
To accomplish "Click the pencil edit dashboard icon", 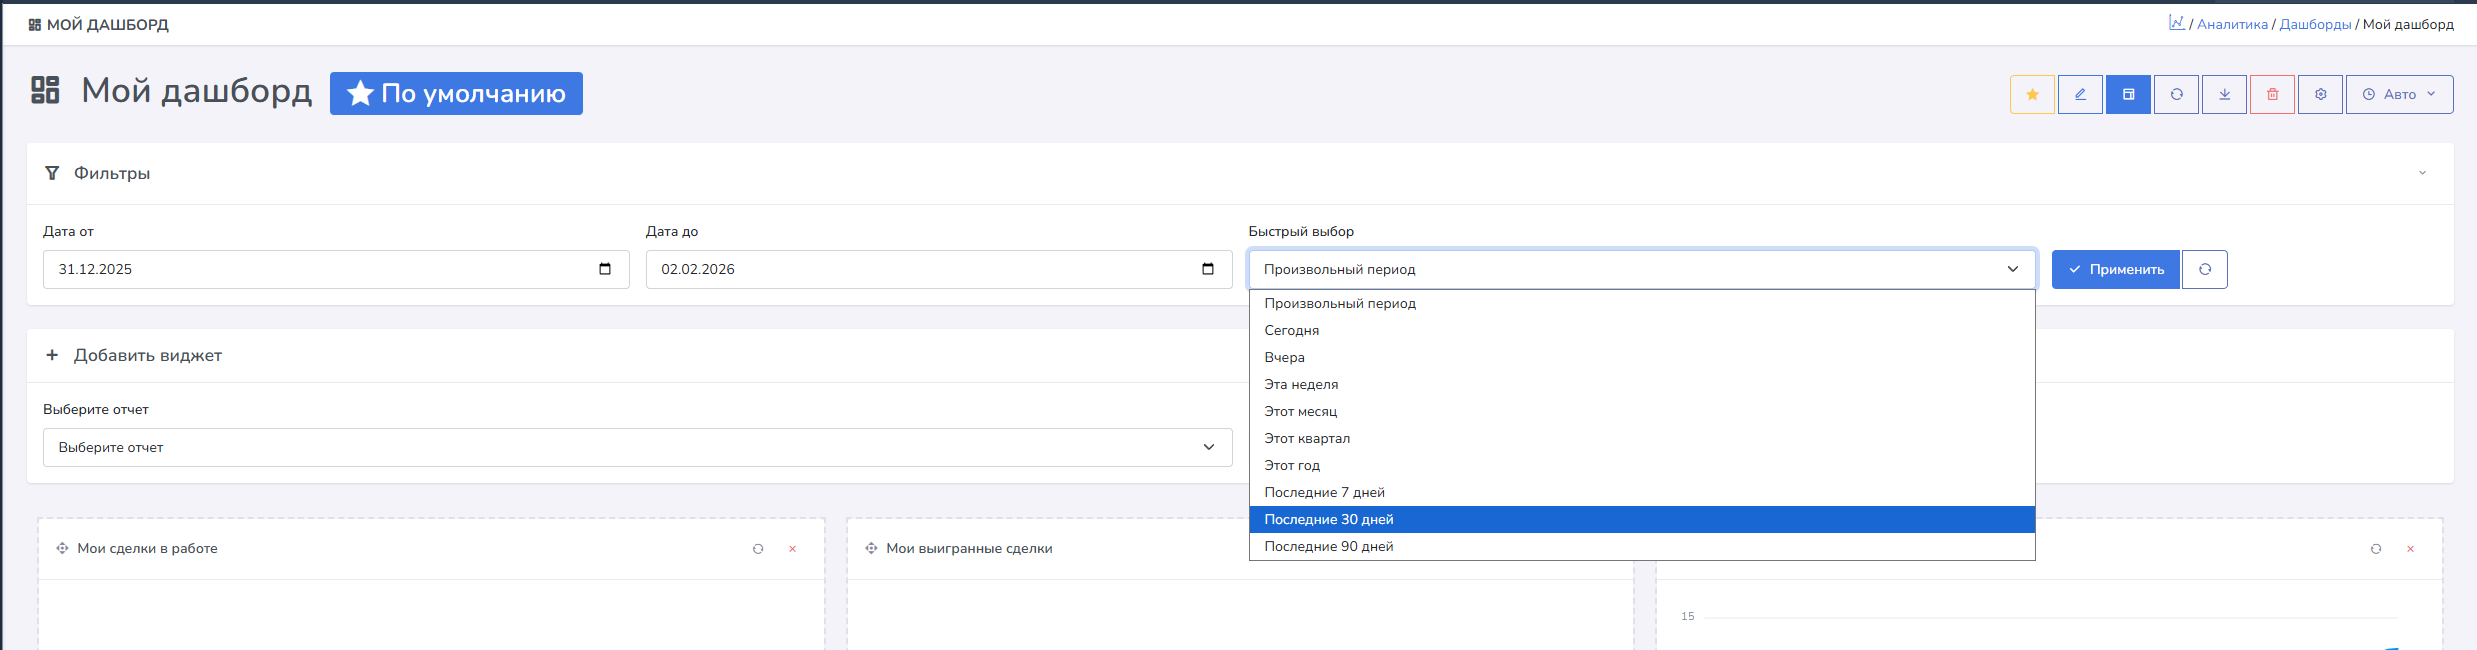I will (2080, 94).
